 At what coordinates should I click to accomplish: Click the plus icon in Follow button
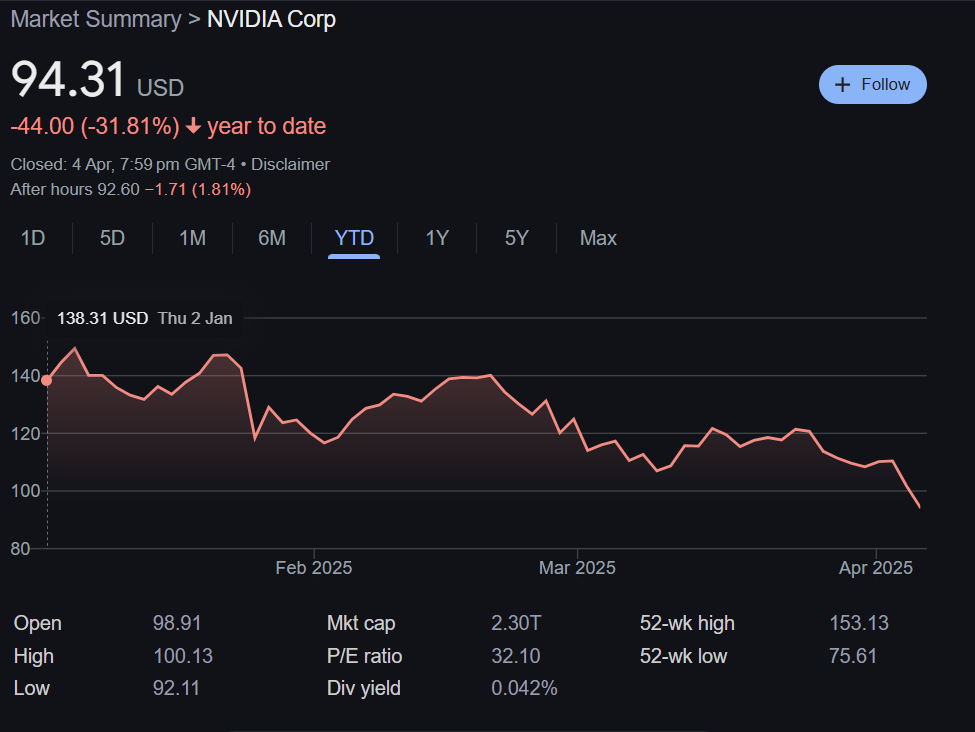(843, 85)
